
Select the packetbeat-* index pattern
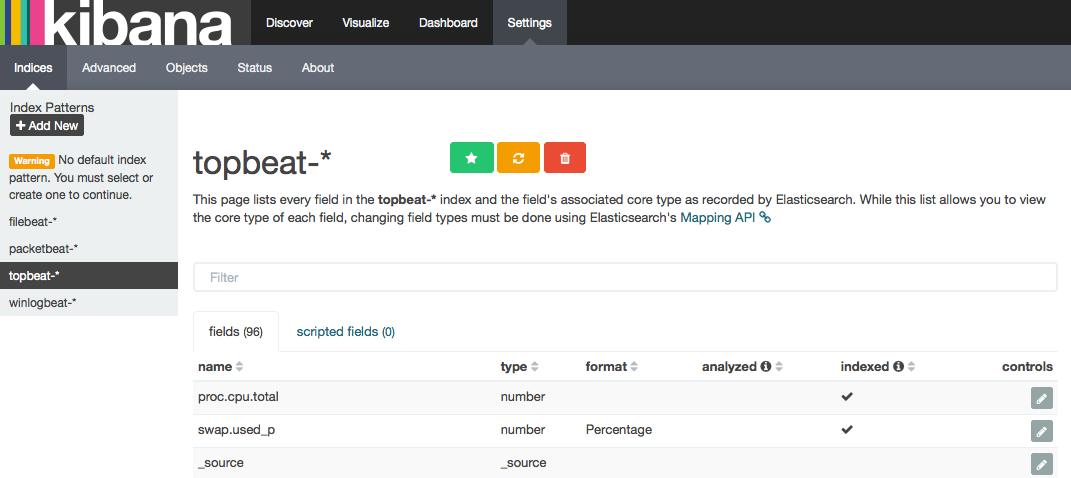click(x=43, y=248)
